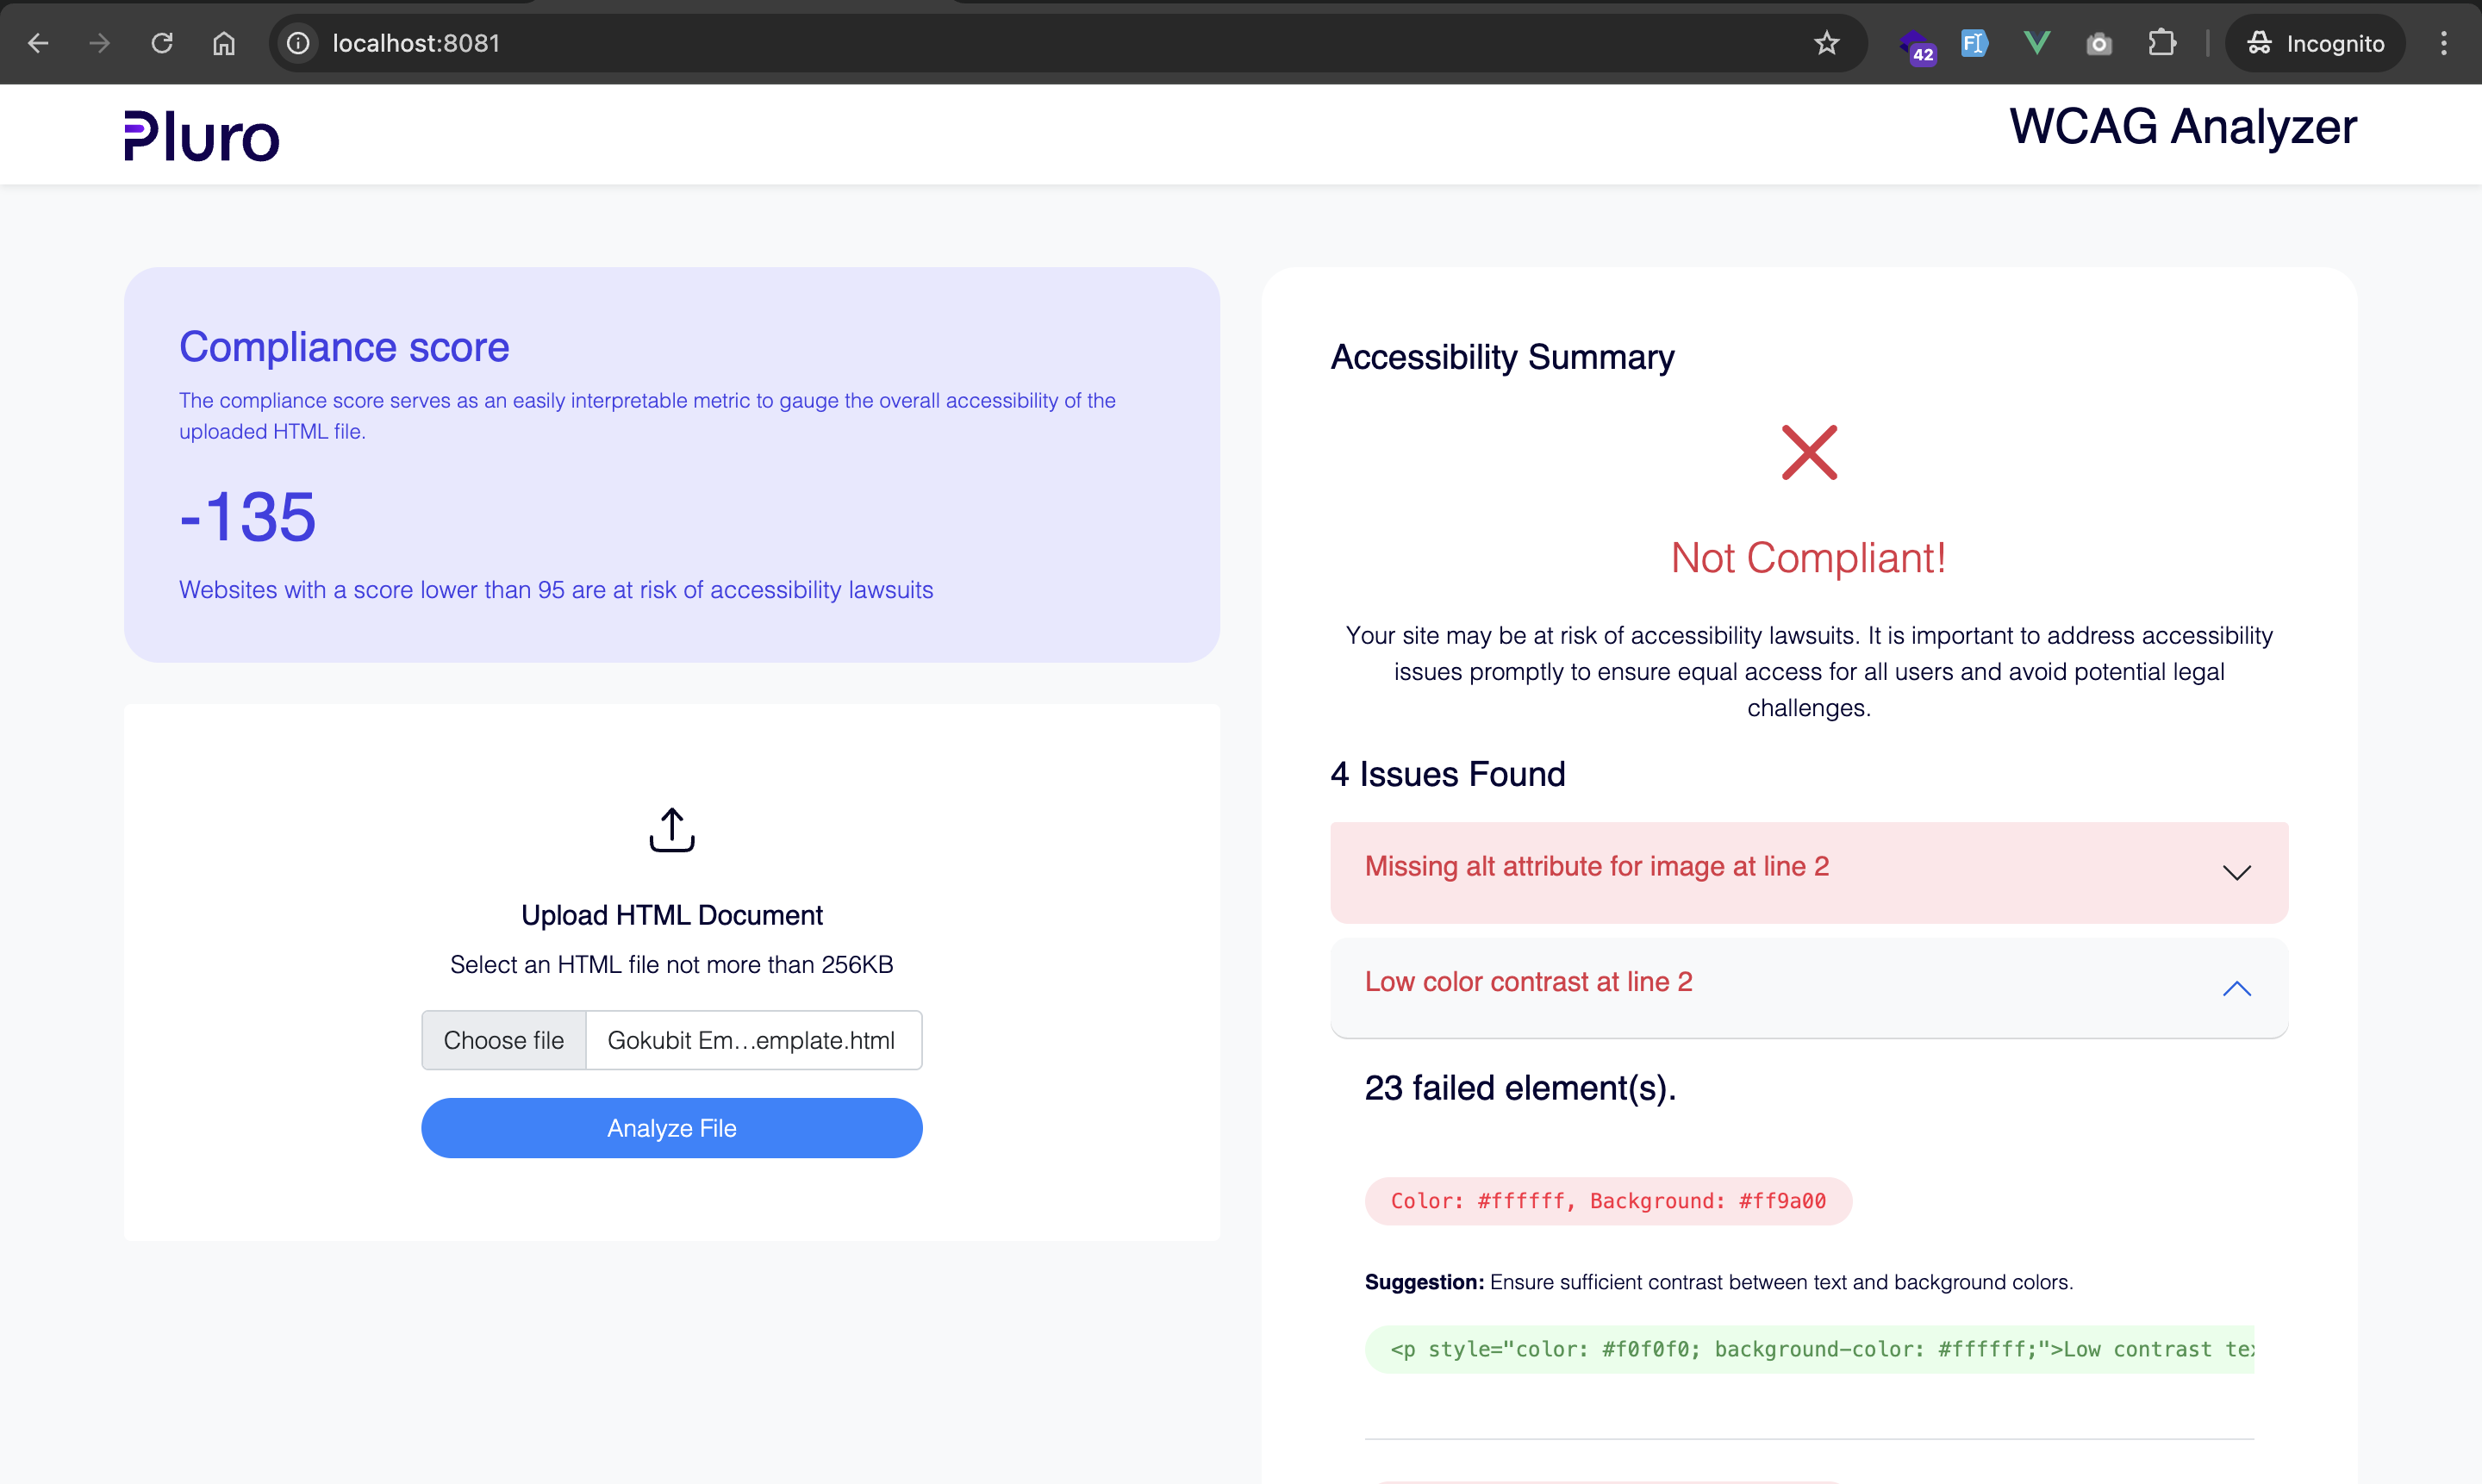Click the 23 failed element(s) text
2482x1484 pixels.
tap(1520, 1088)
